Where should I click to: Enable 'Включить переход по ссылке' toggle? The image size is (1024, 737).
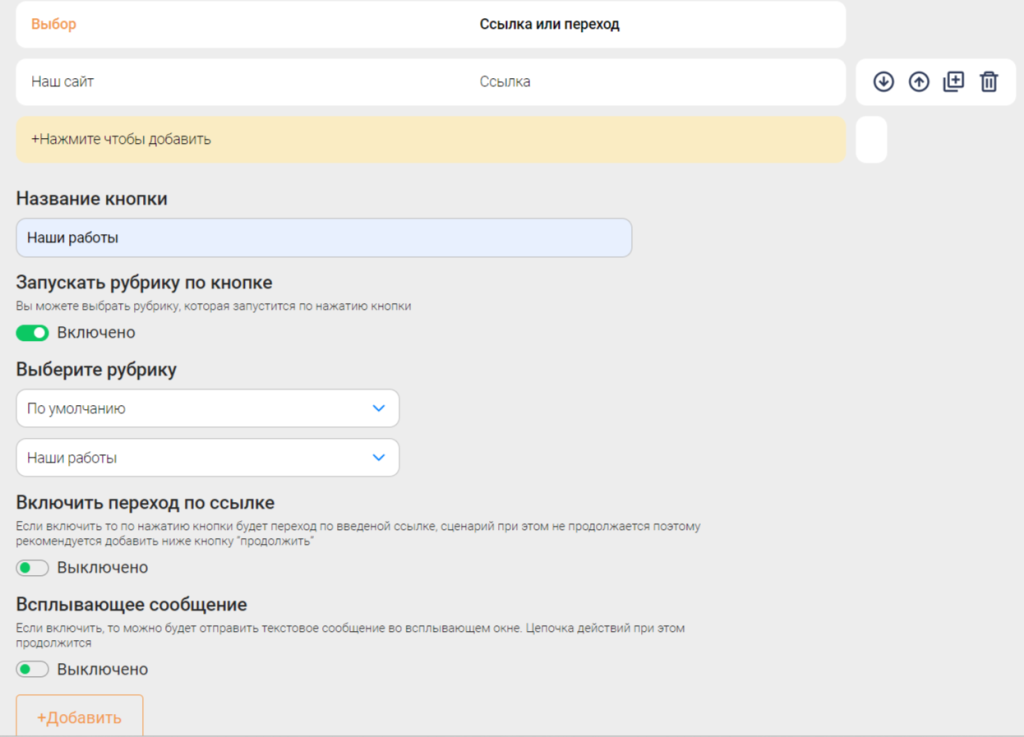pos(32,568)
